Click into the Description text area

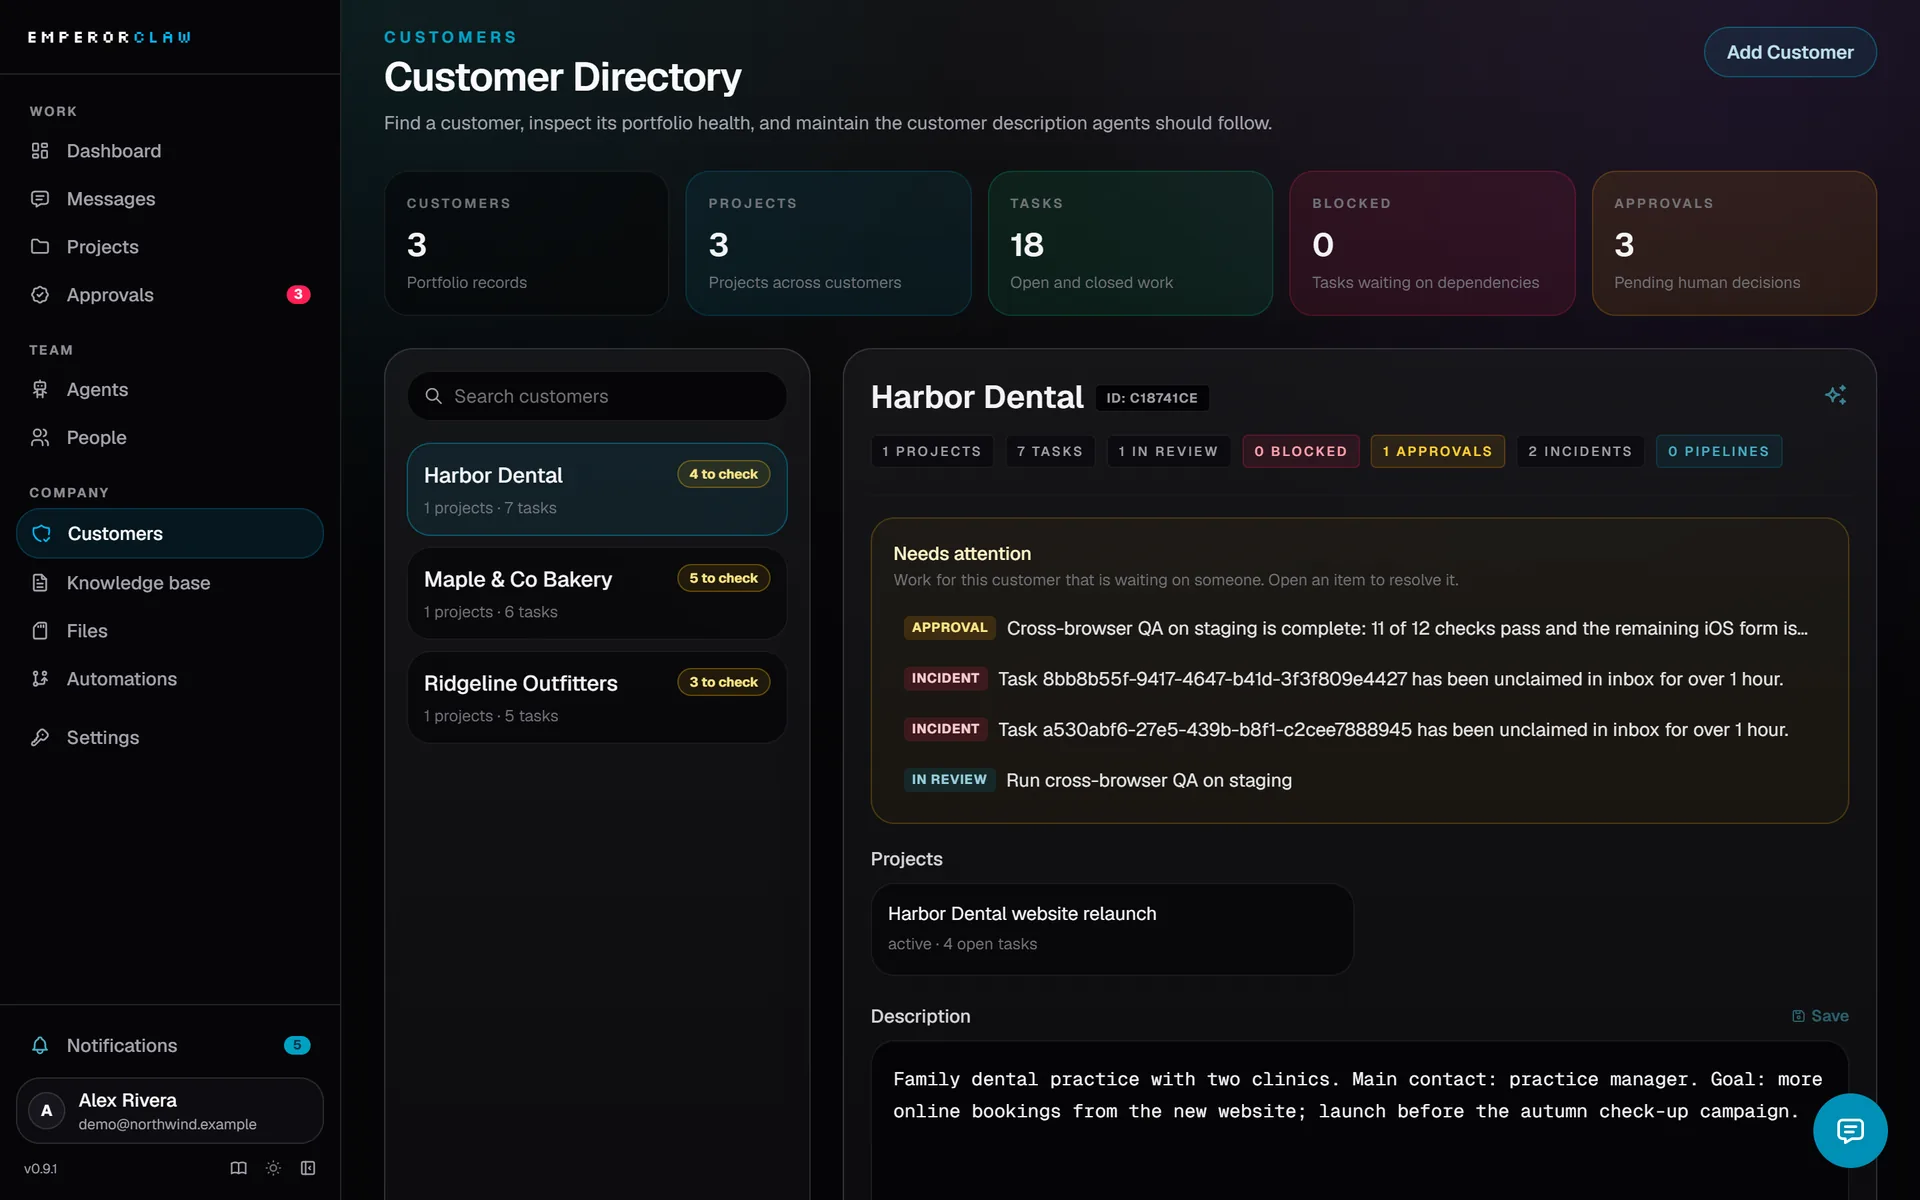[x=1360, y=1120]
